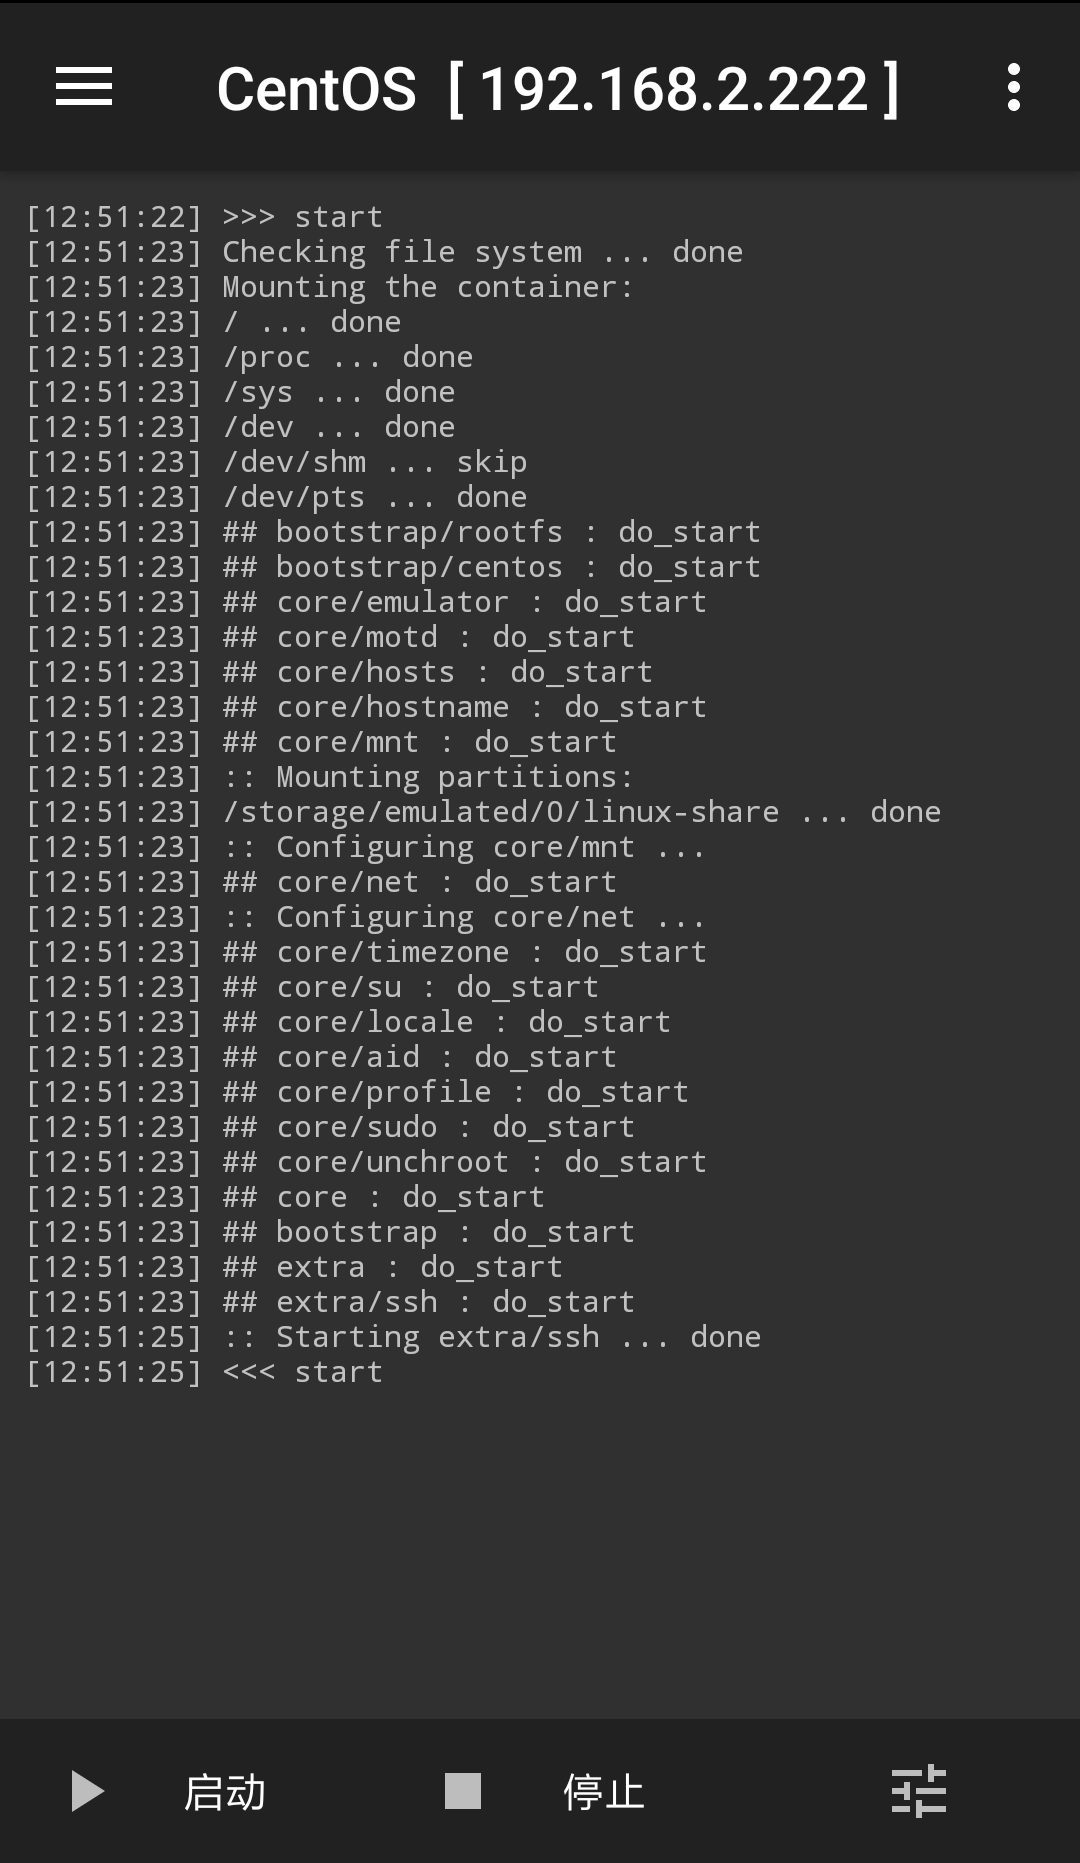Click the '/proc ... done' log line
This screenshot has width=1080, height=1863.
347,357
